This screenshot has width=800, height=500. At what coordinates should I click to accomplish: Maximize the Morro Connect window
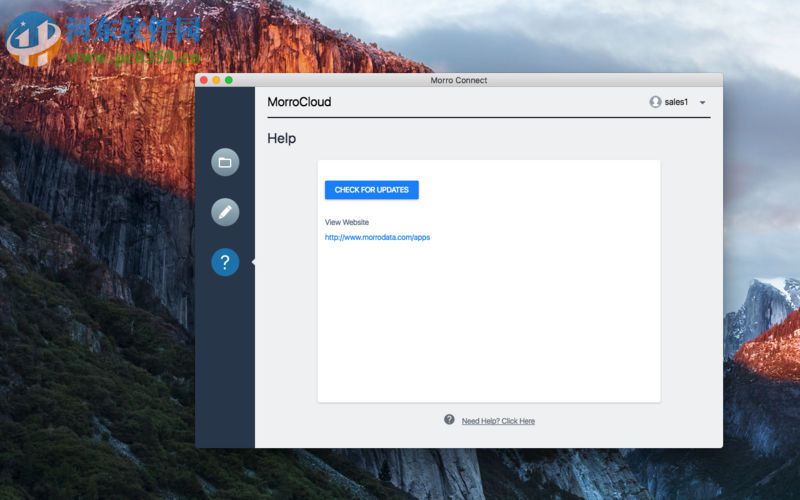click(x=229, y=80)
